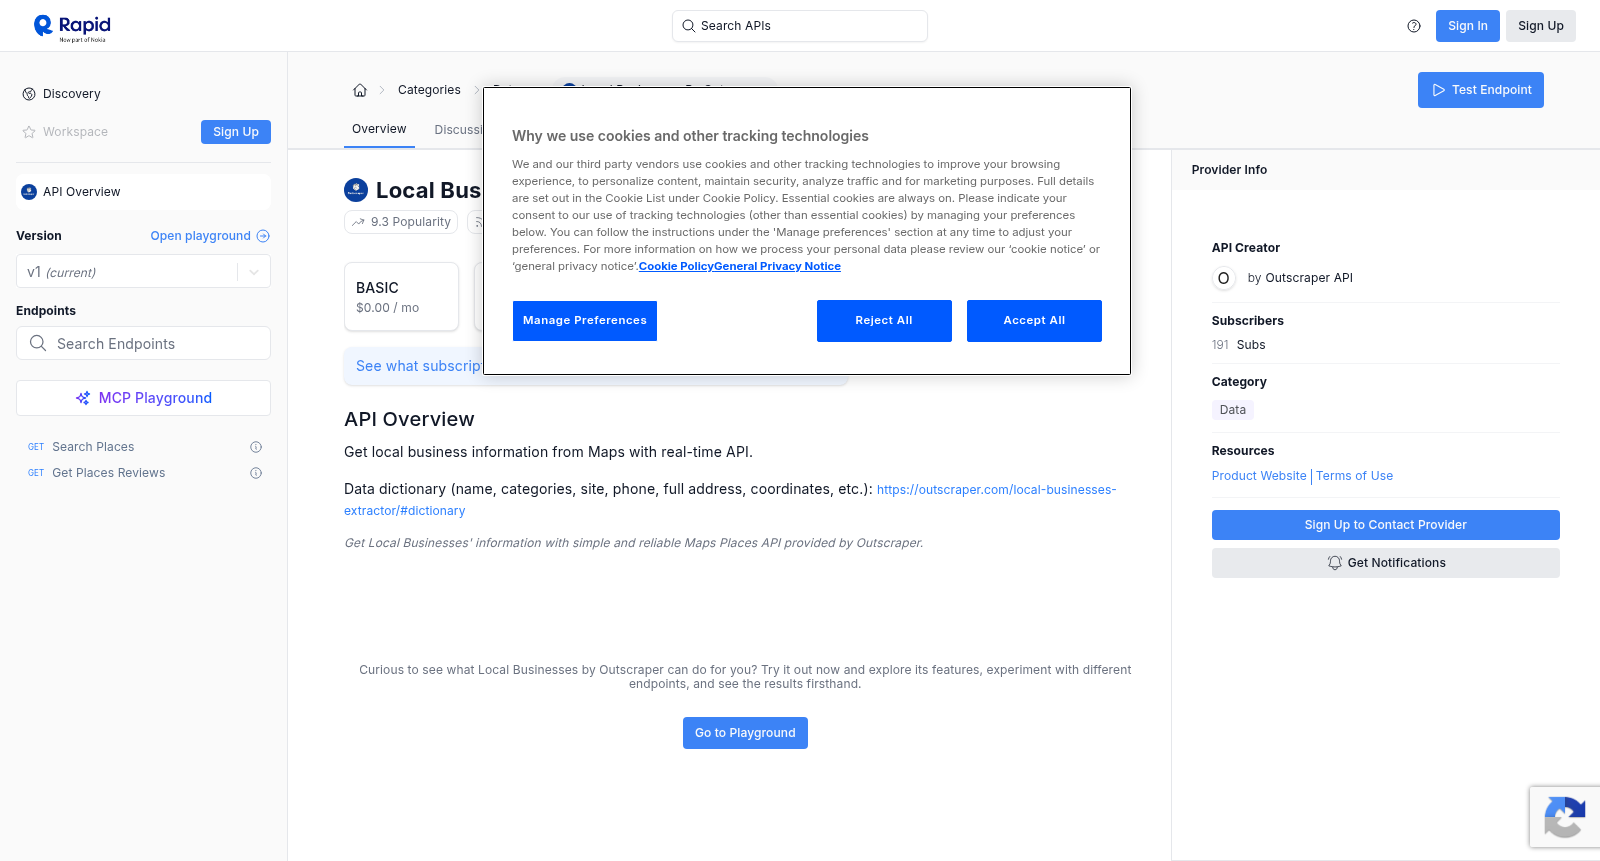Click the reCAPTCHA badge

(1564, 817)
